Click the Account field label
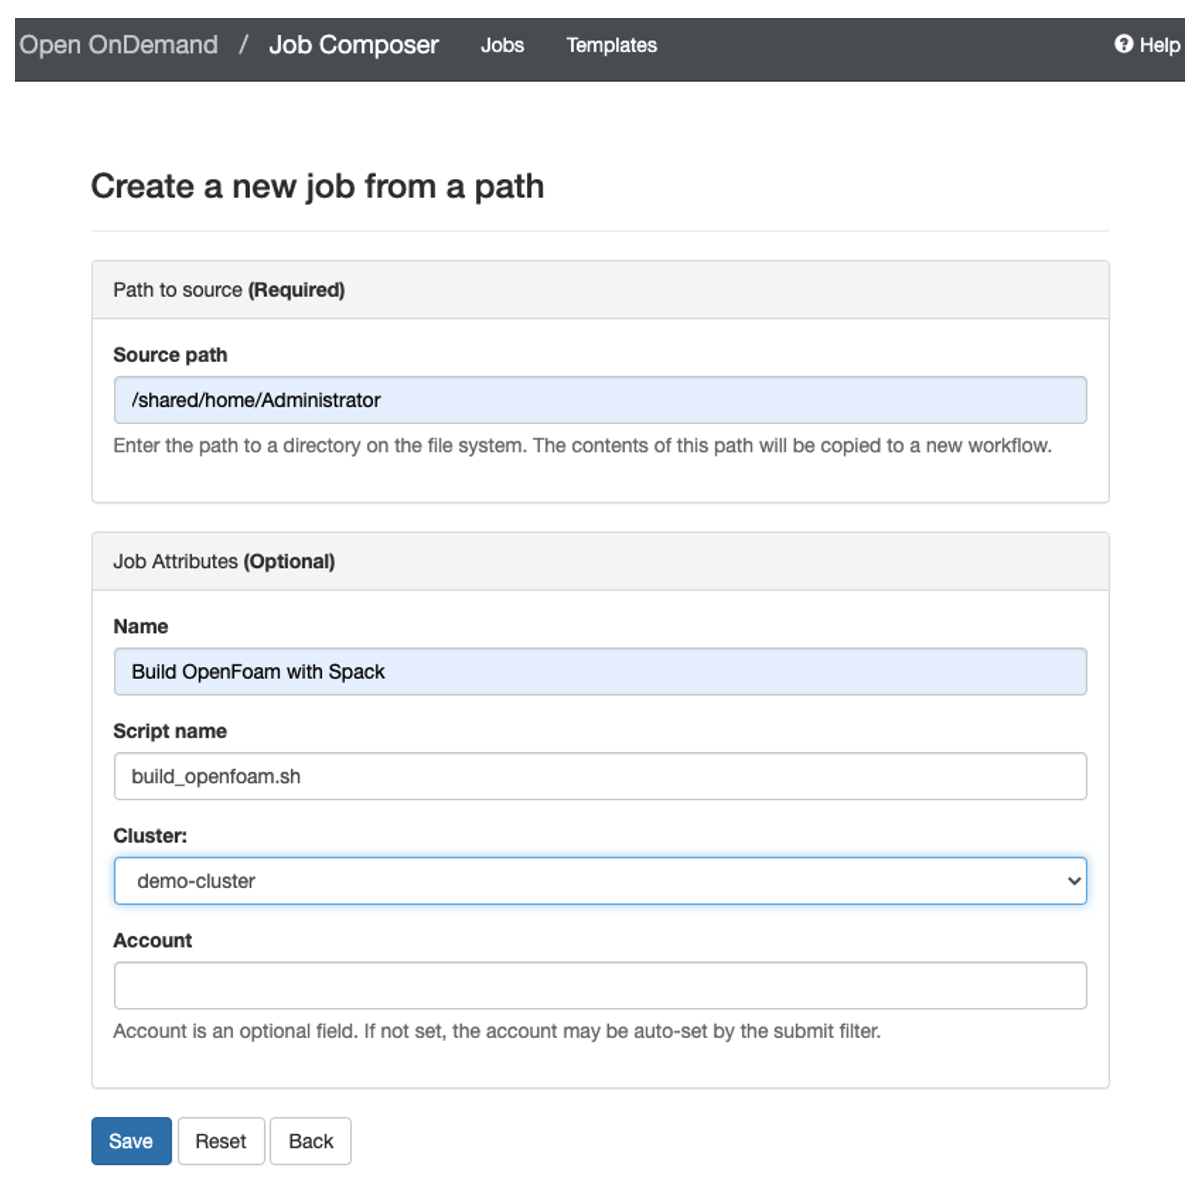This screenshot has width=1200, height=1184. click(152, 940)
